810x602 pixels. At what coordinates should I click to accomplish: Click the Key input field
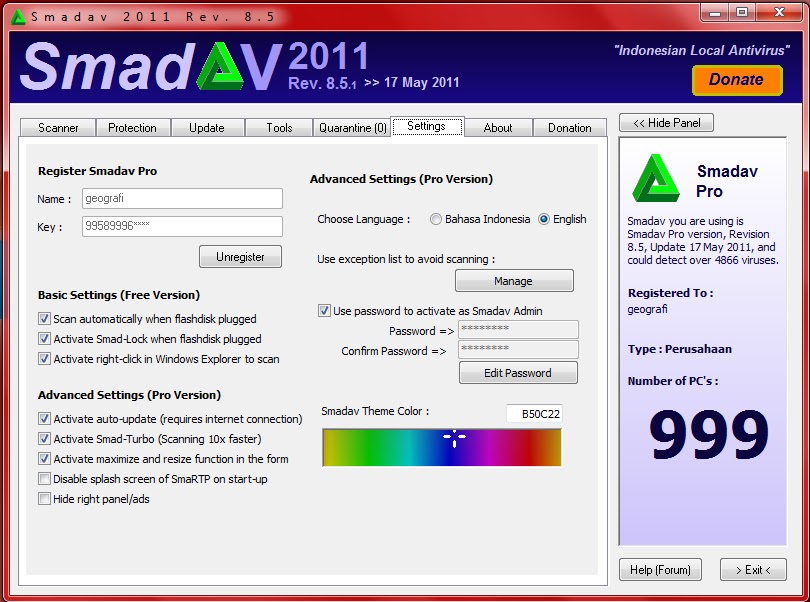[182, 226]
